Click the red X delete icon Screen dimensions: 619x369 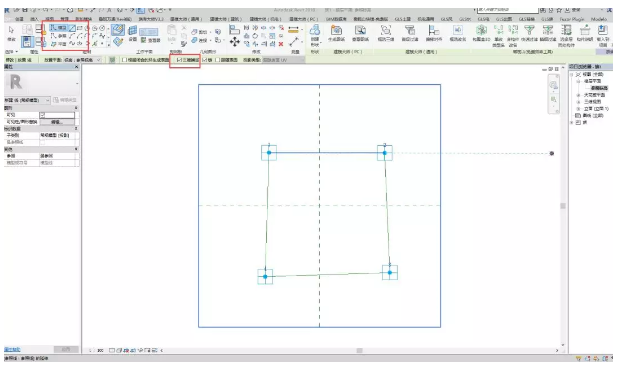point(281,44)
